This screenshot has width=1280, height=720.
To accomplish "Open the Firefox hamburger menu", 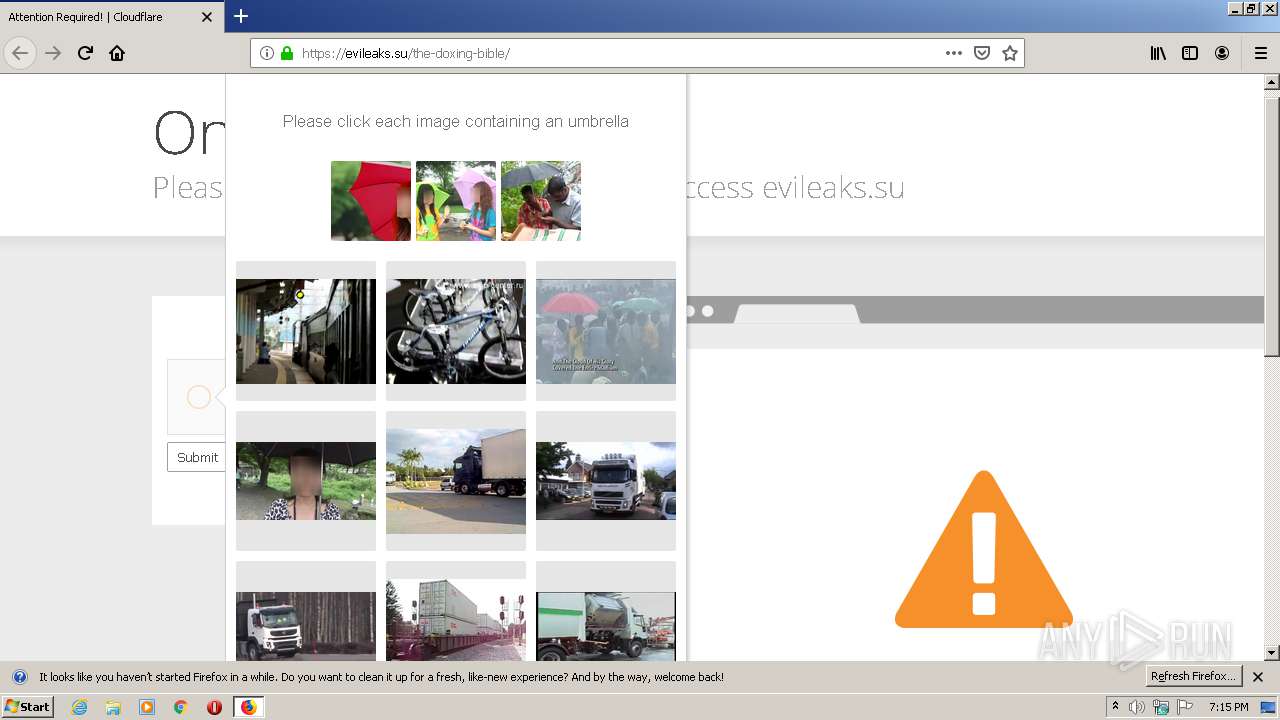I will [1261, 53].
